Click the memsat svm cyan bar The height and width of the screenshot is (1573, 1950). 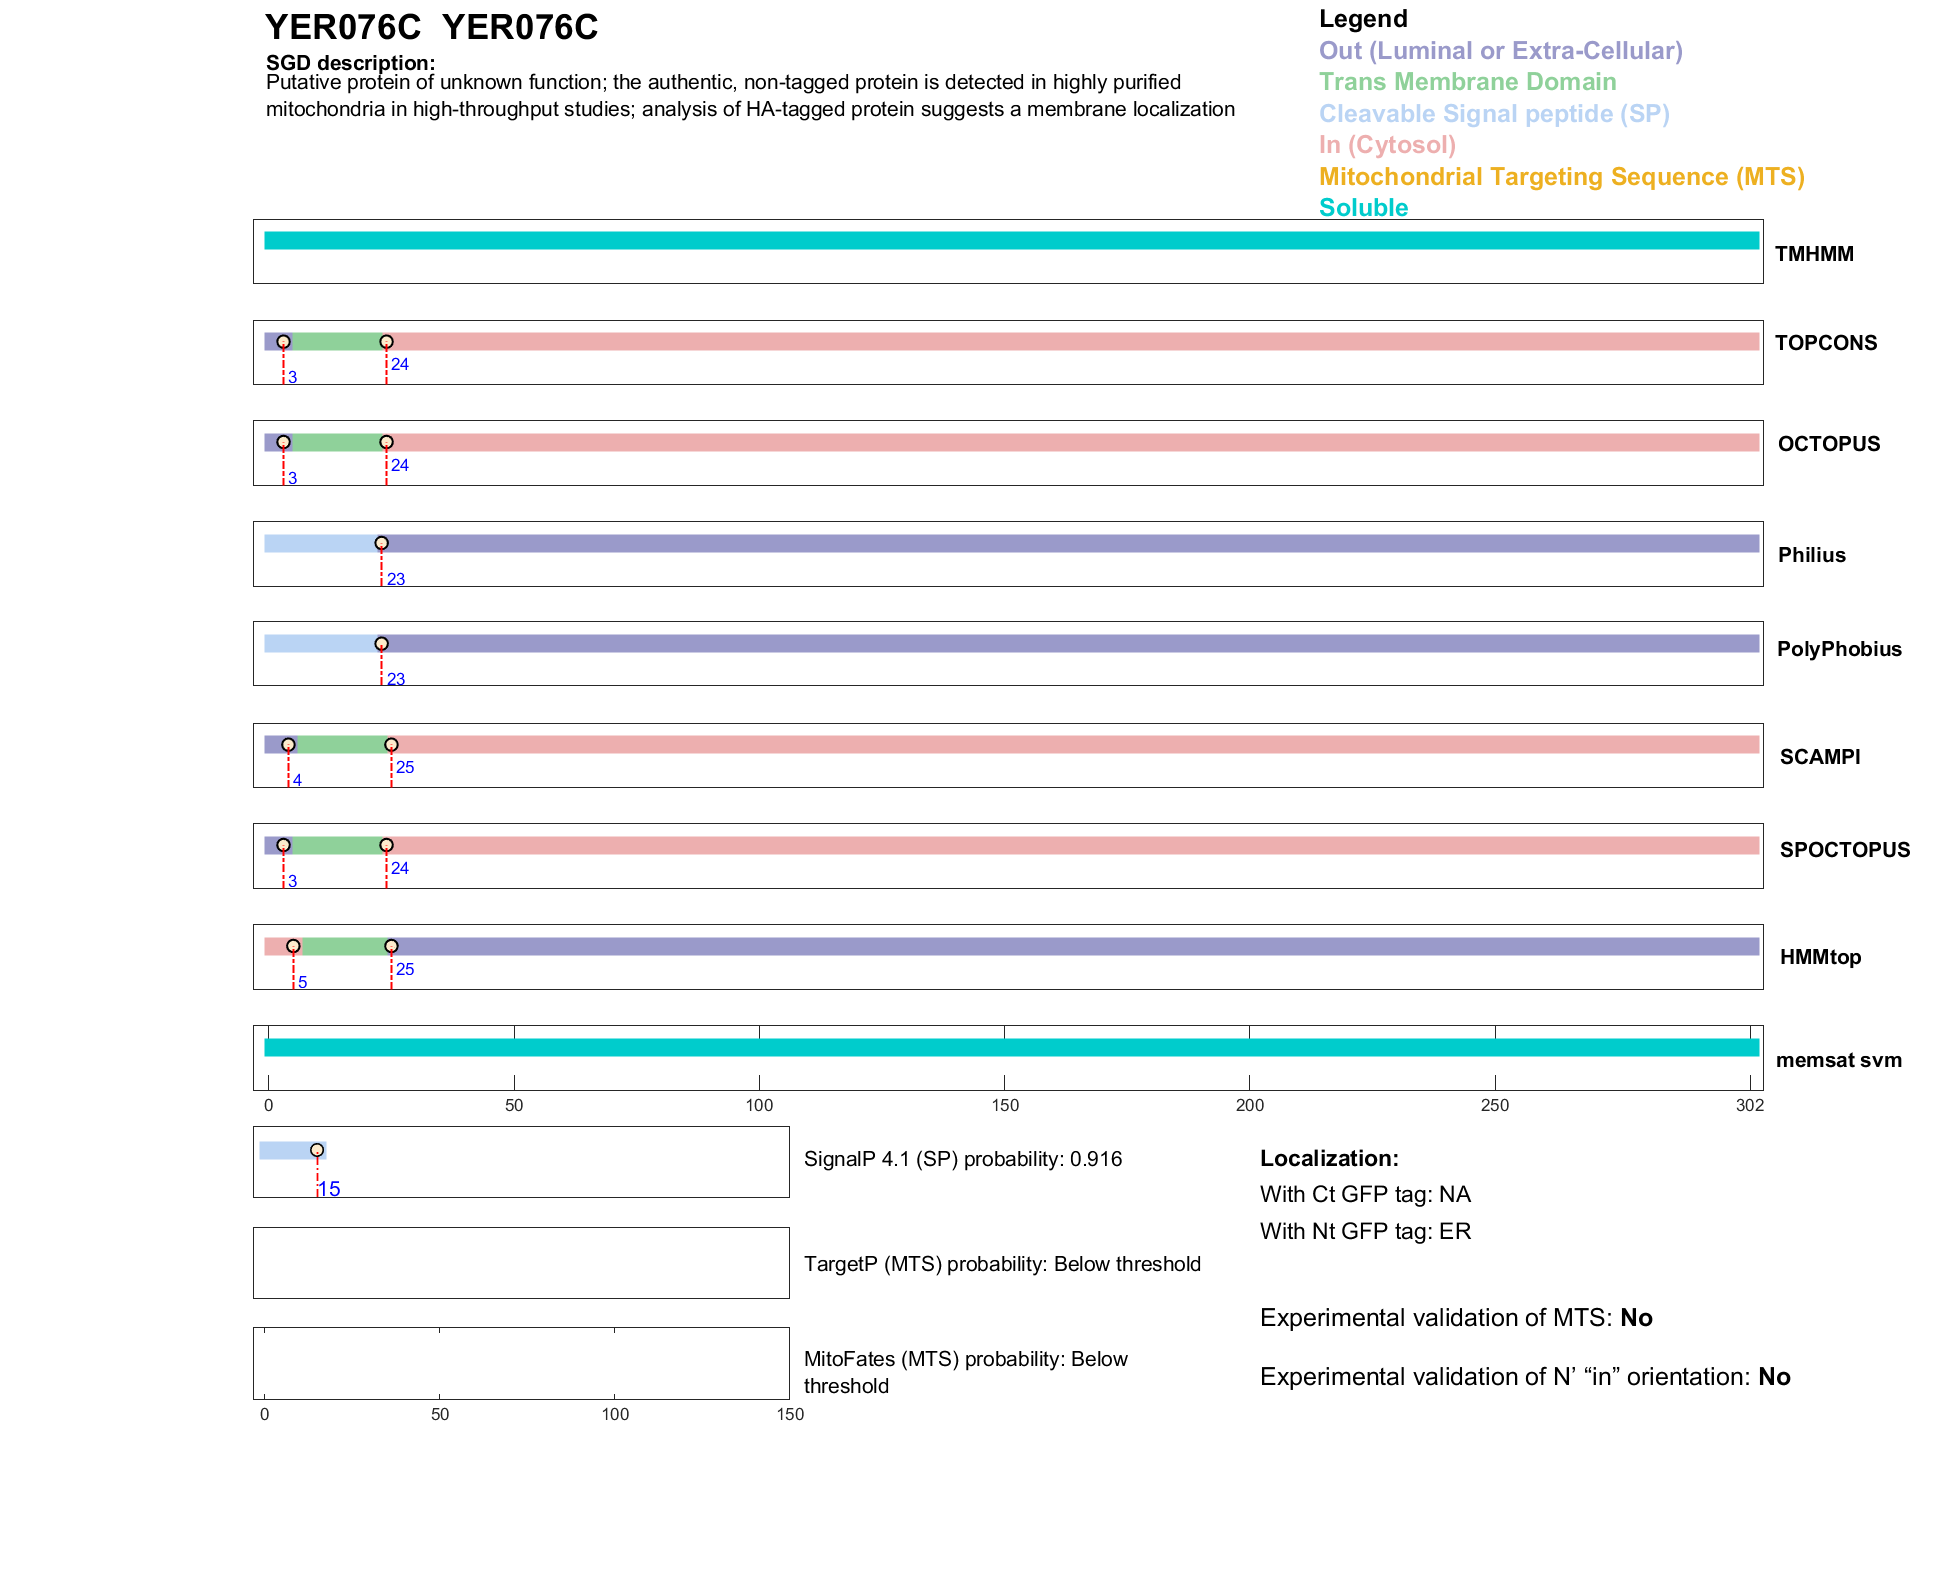[x=1010, y=1048]
